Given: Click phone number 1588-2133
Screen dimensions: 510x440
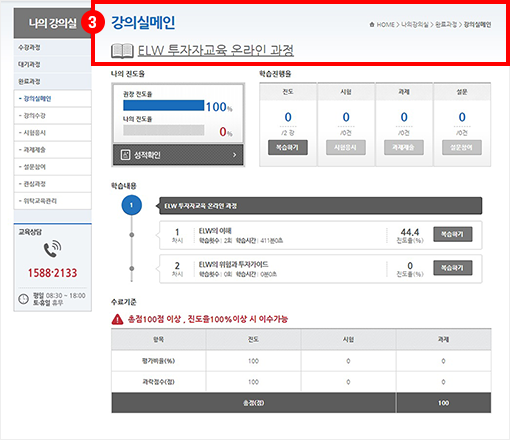Looking at the screenshot, I should tap(53, 273).
